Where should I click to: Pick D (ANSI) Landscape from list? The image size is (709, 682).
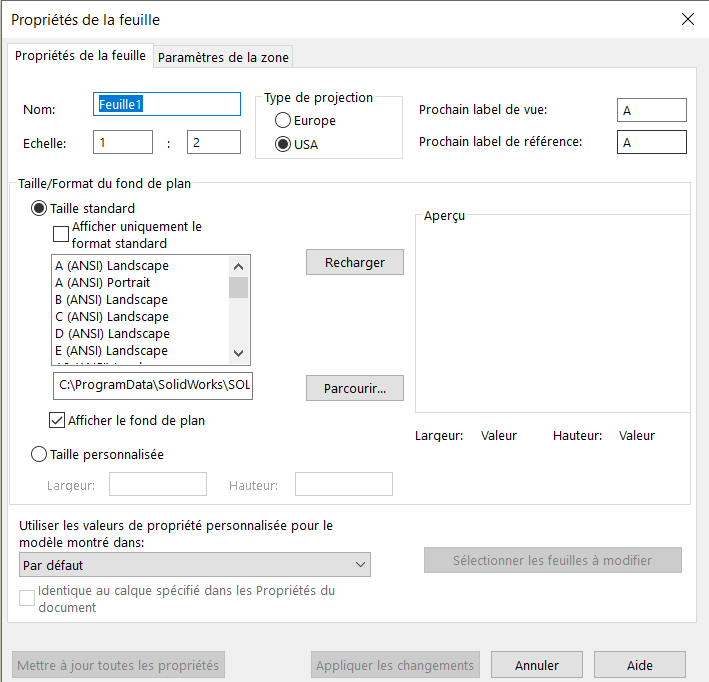pyautogui.click(x=112, y=334)
